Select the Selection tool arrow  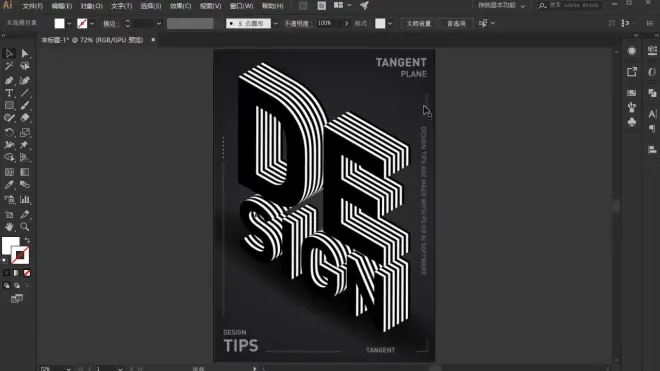9,53
